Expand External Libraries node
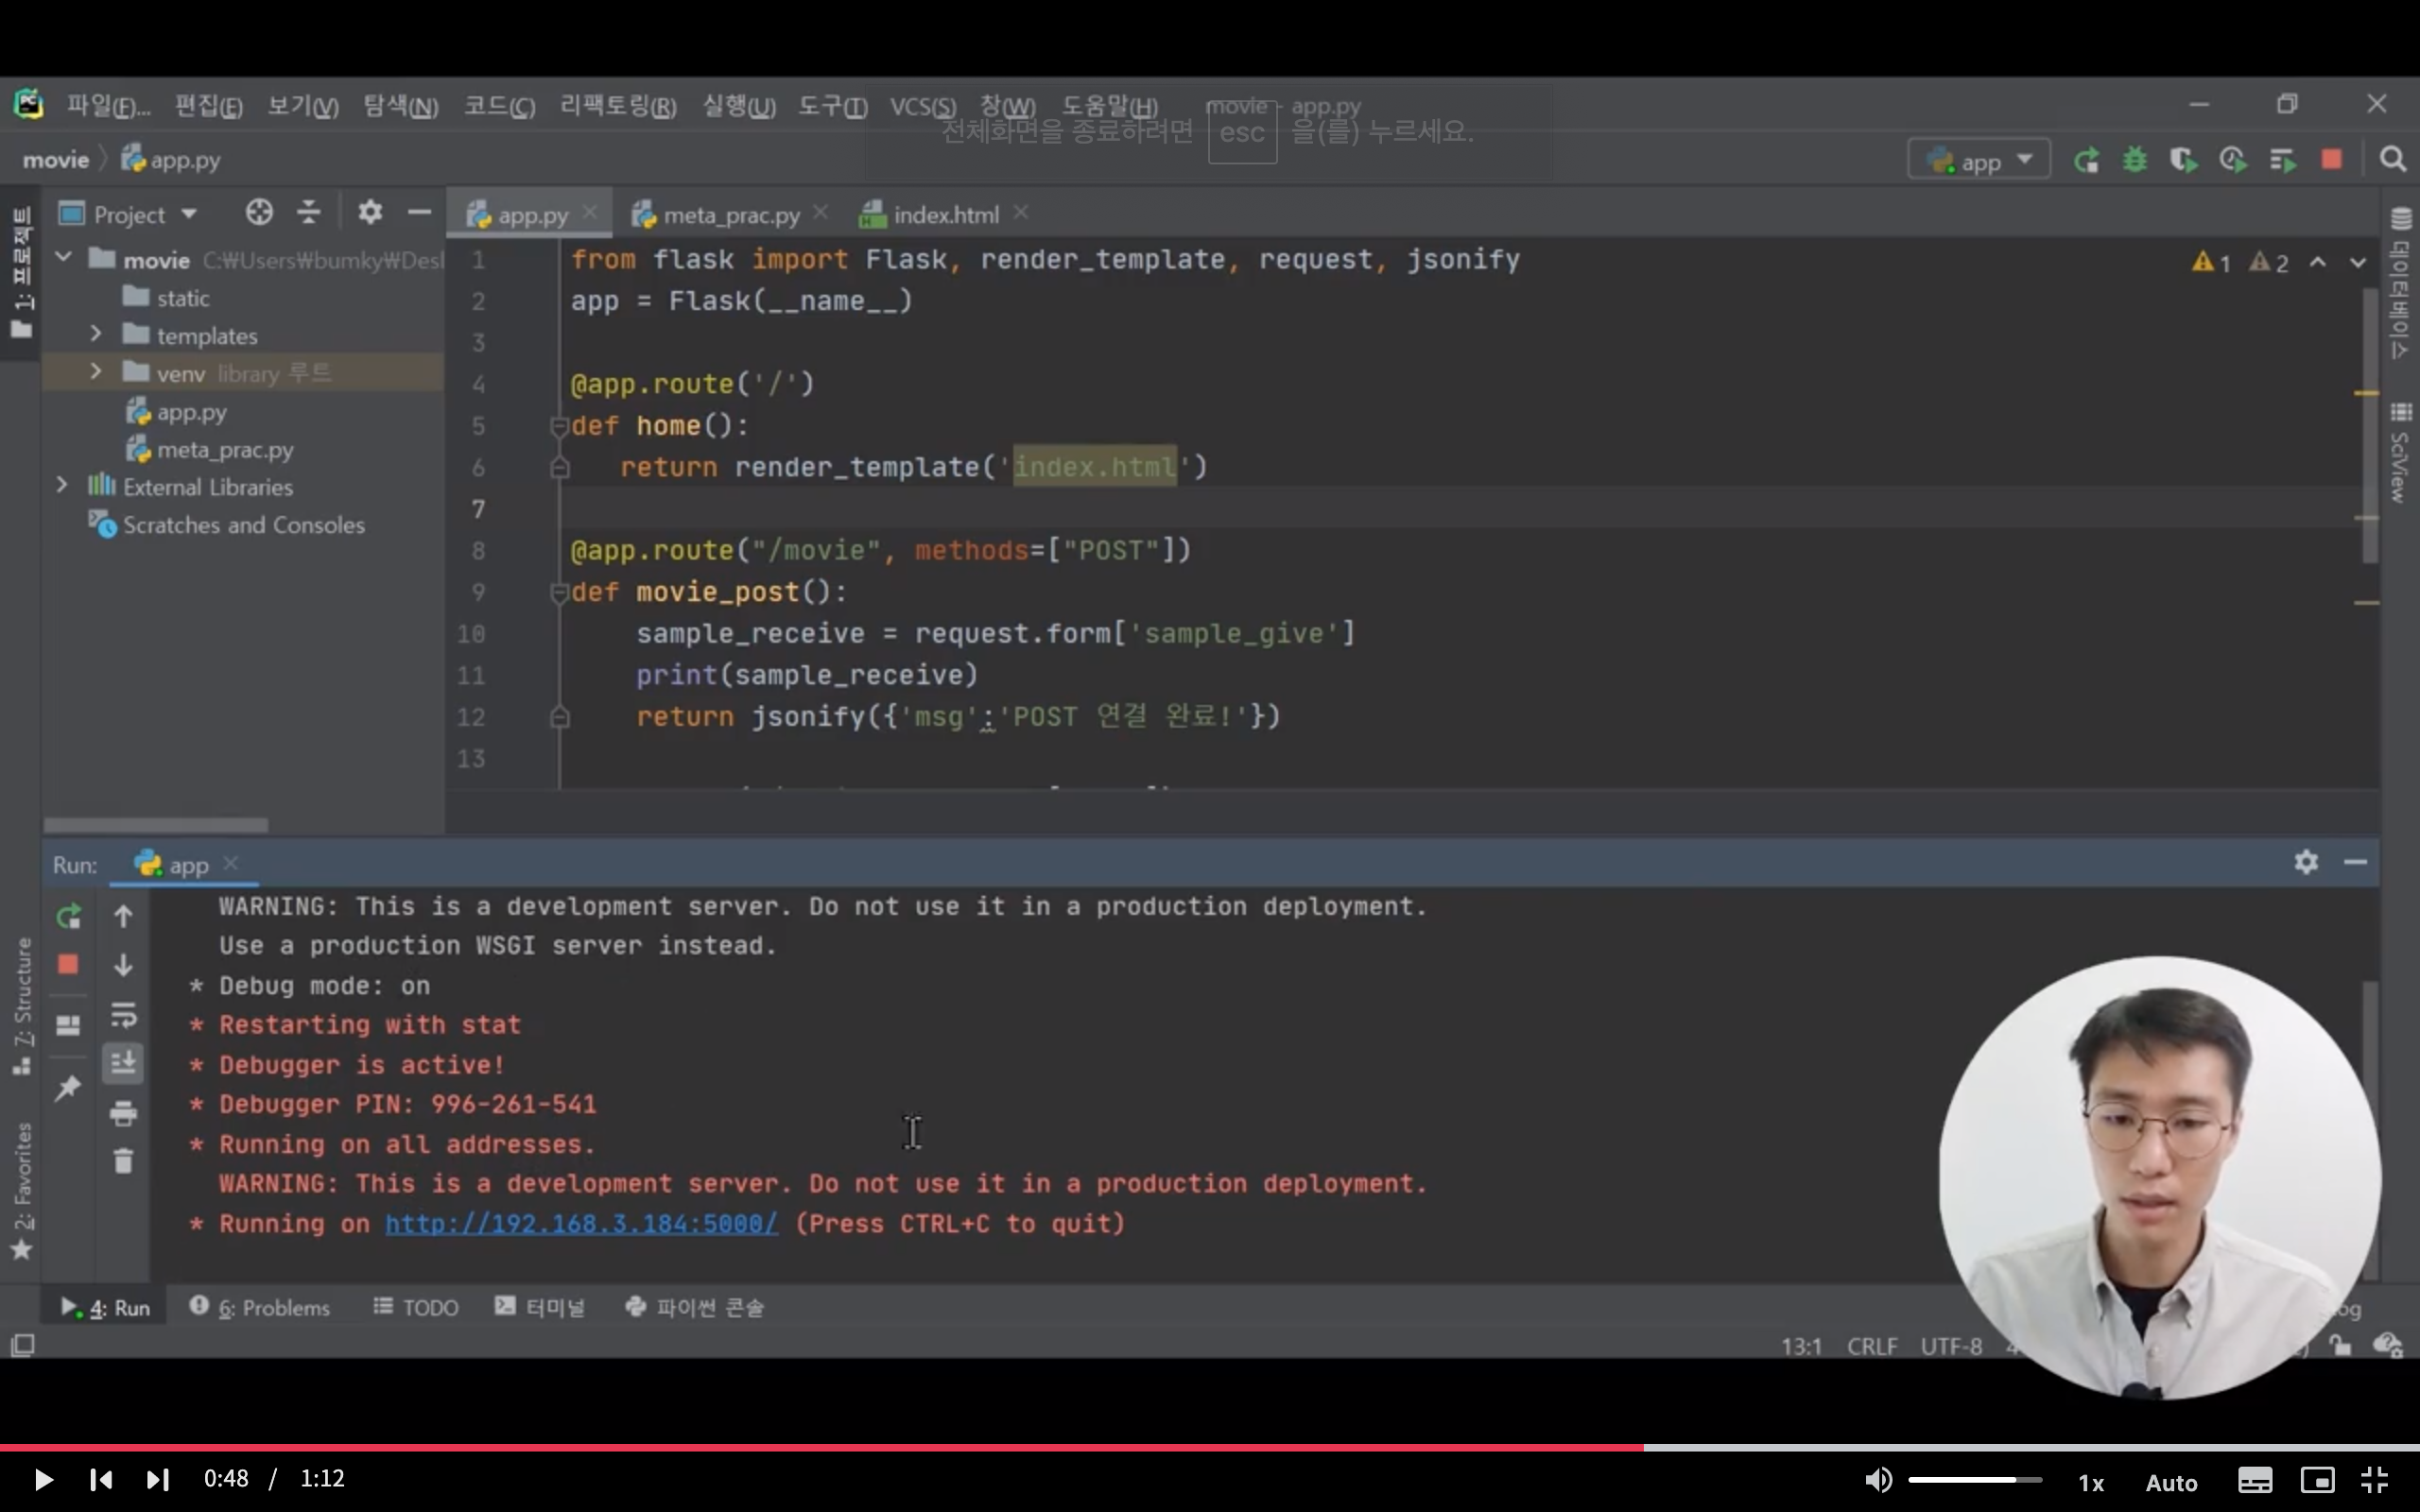This screenshot has width=2420, height=1512. [62, 485]
